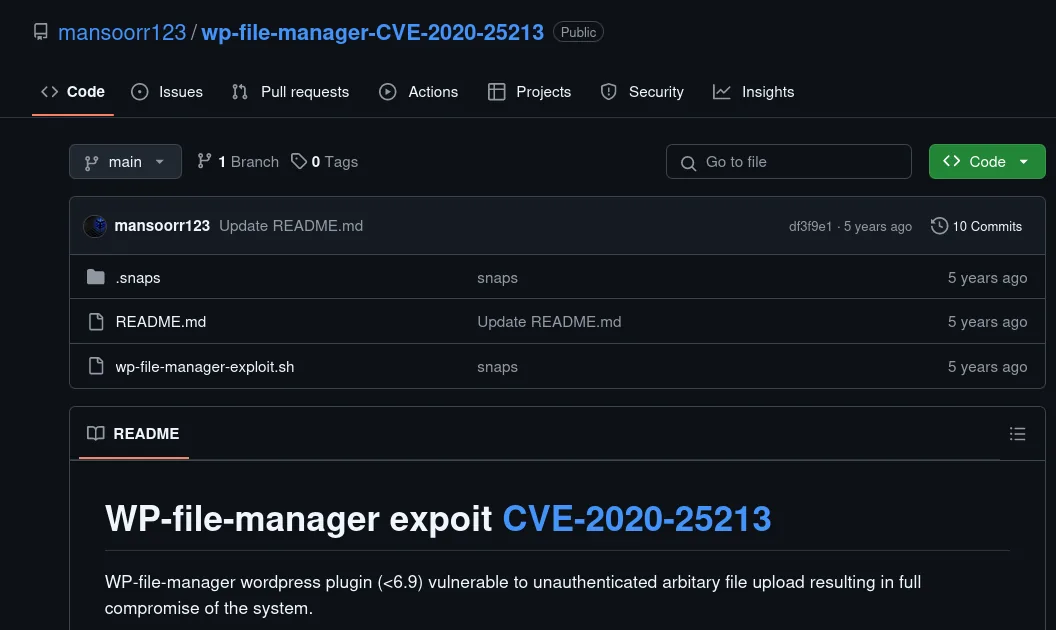This screenshot has height=630, width=1056.
Task: Click the Insights graph icon
Action: point(721,92)
